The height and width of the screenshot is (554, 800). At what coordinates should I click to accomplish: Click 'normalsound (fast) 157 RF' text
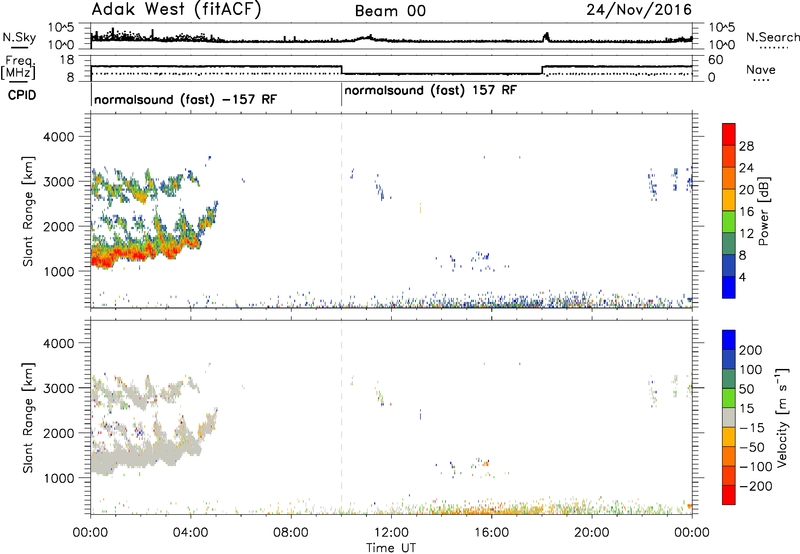pyautogui.click(x=431, y=91)
